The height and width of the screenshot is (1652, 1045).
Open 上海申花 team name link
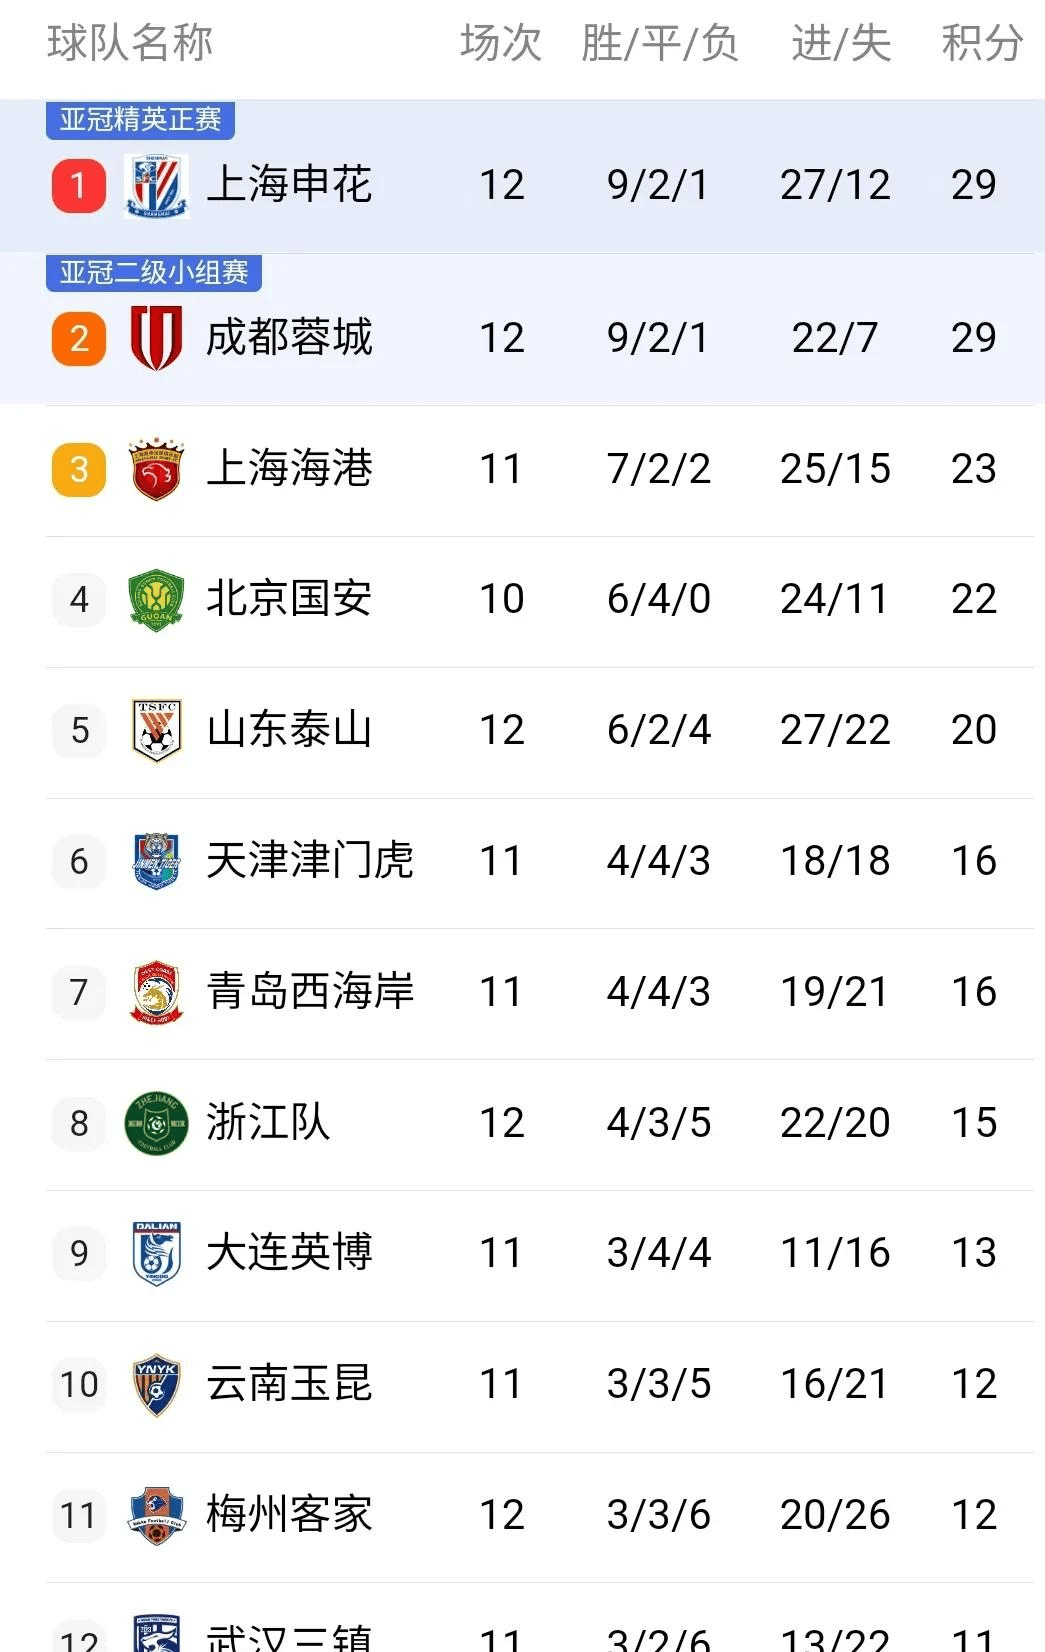coord(289,185)
